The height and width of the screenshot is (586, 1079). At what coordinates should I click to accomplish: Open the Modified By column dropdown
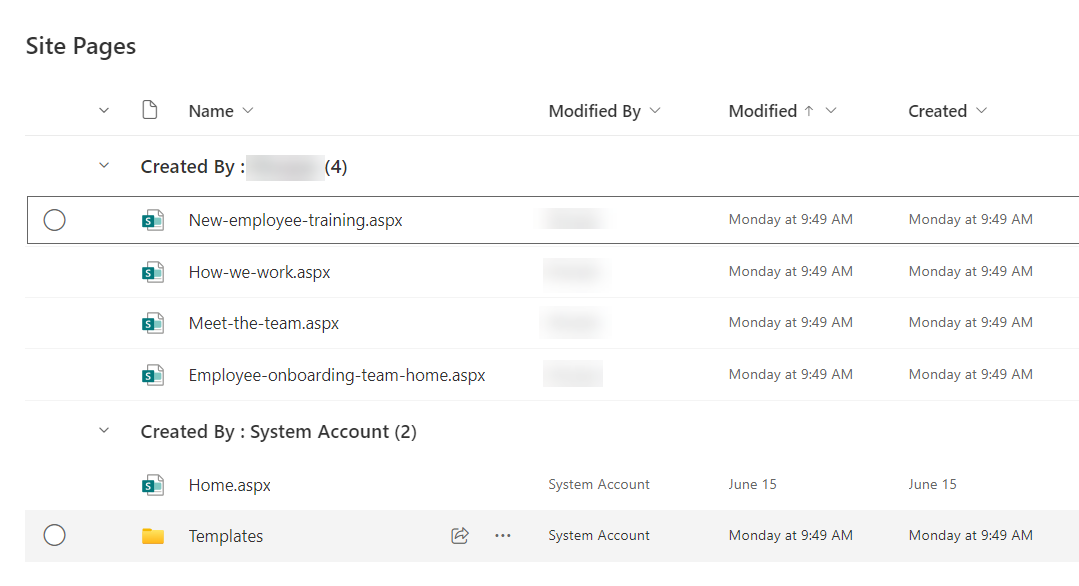(x=655, y=111)
